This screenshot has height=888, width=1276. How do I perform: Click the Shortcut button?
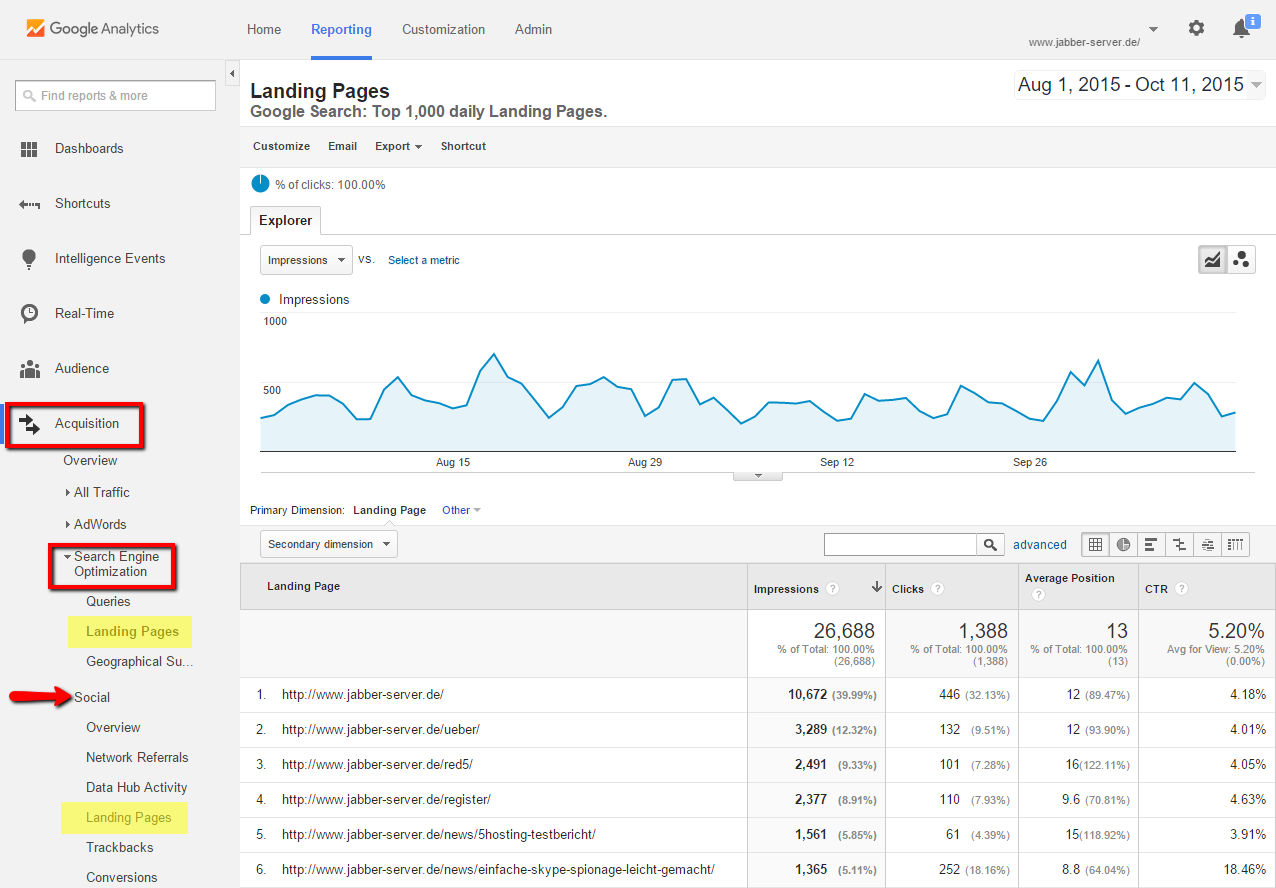[x=463, y=146]
